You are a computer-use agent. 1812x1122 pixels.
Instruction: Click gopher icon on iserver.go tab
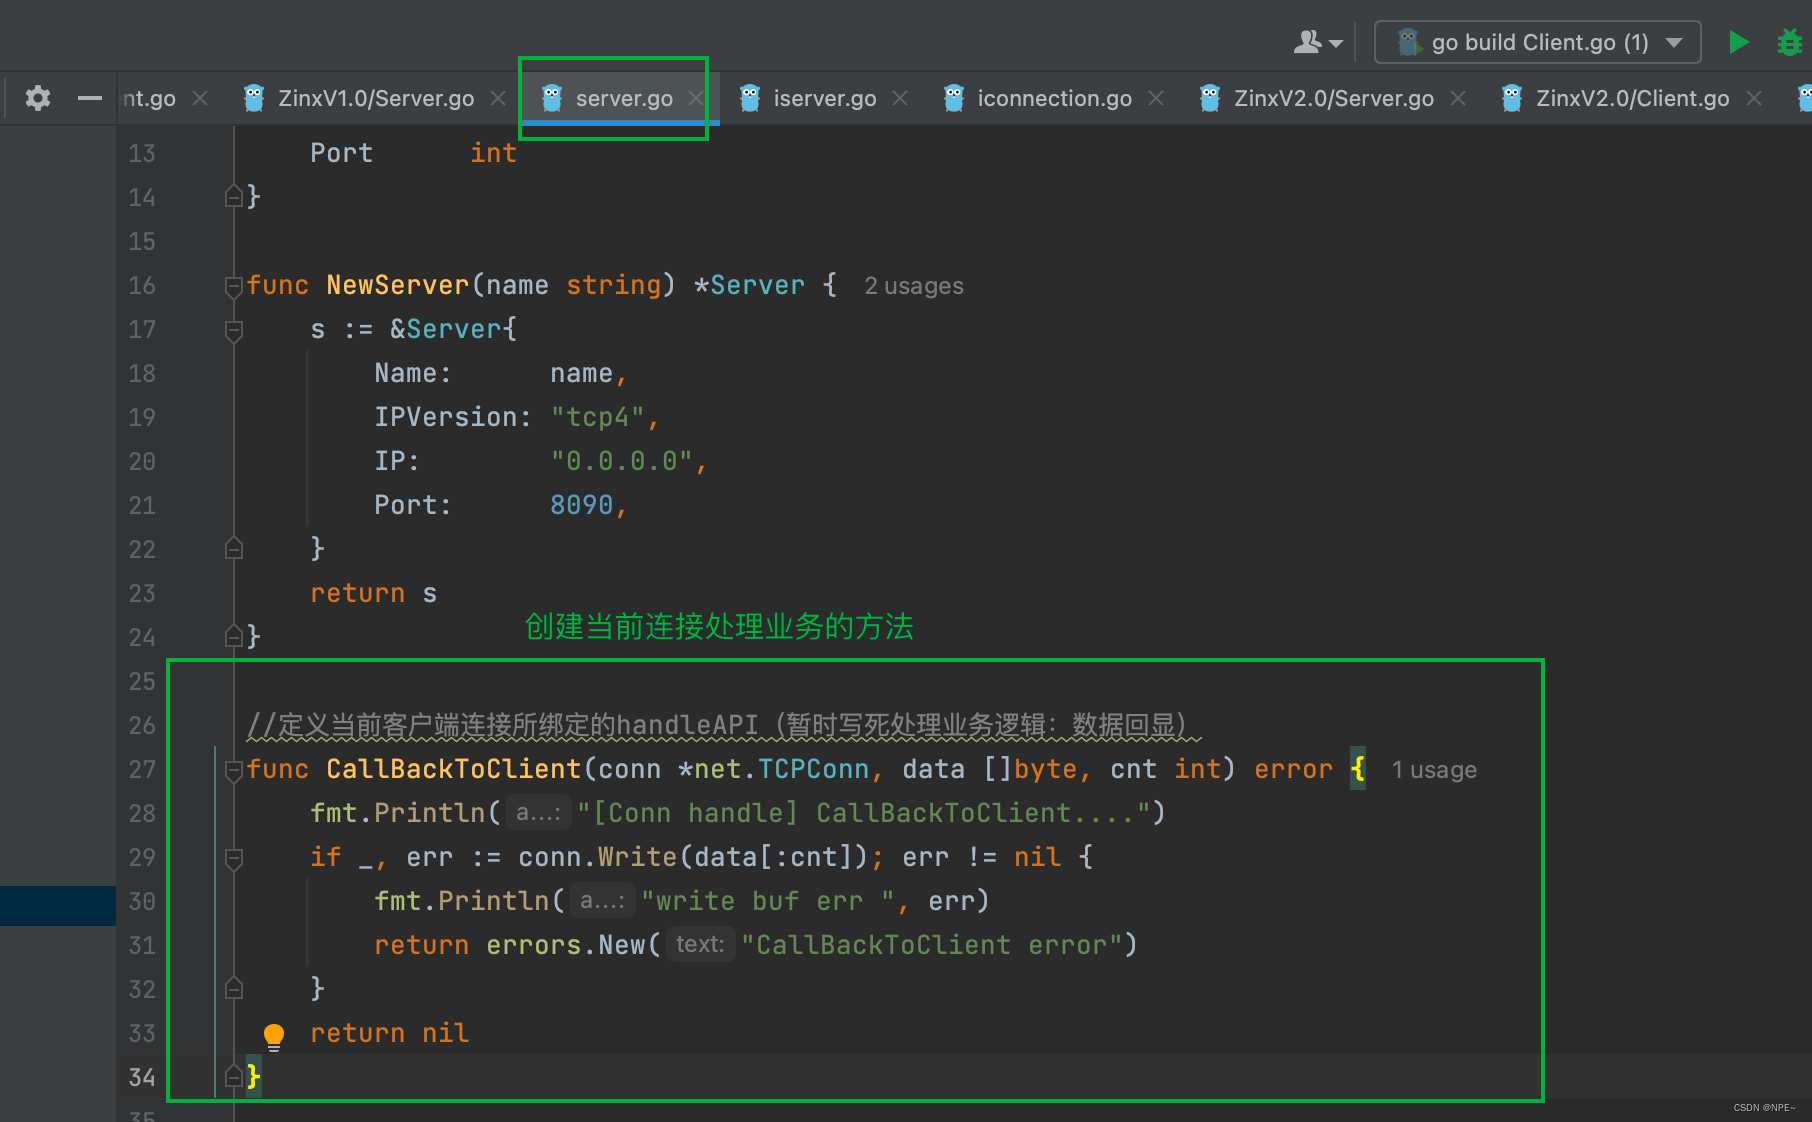click(x=750, y=98)
